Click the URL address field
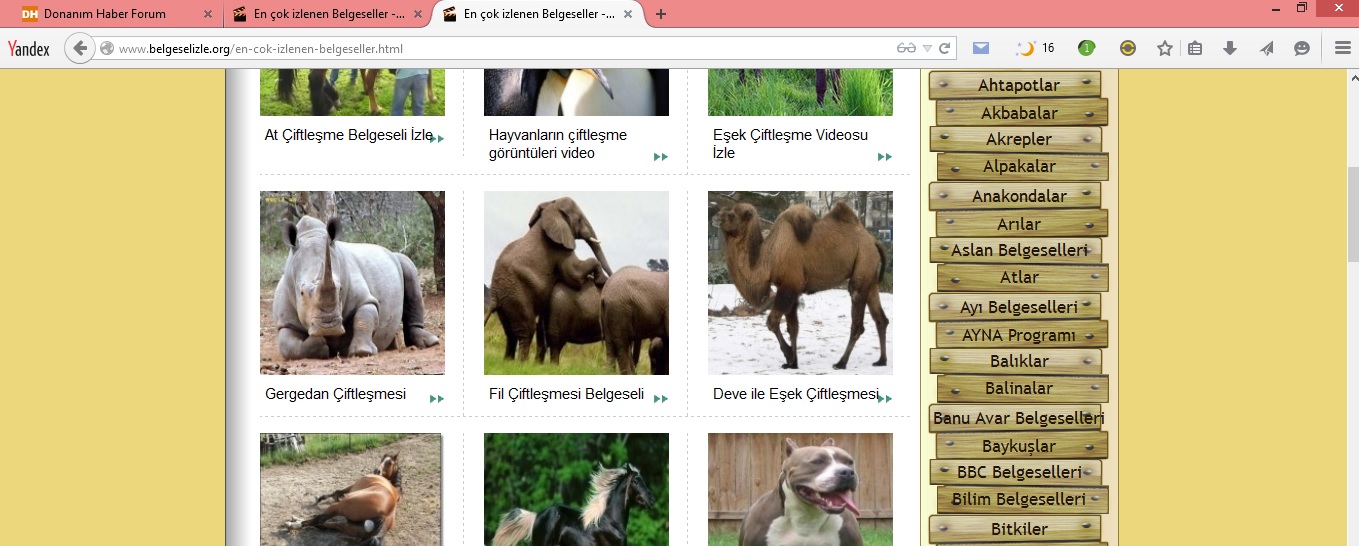Screen dimensions: 1359x546 [500, 48]
